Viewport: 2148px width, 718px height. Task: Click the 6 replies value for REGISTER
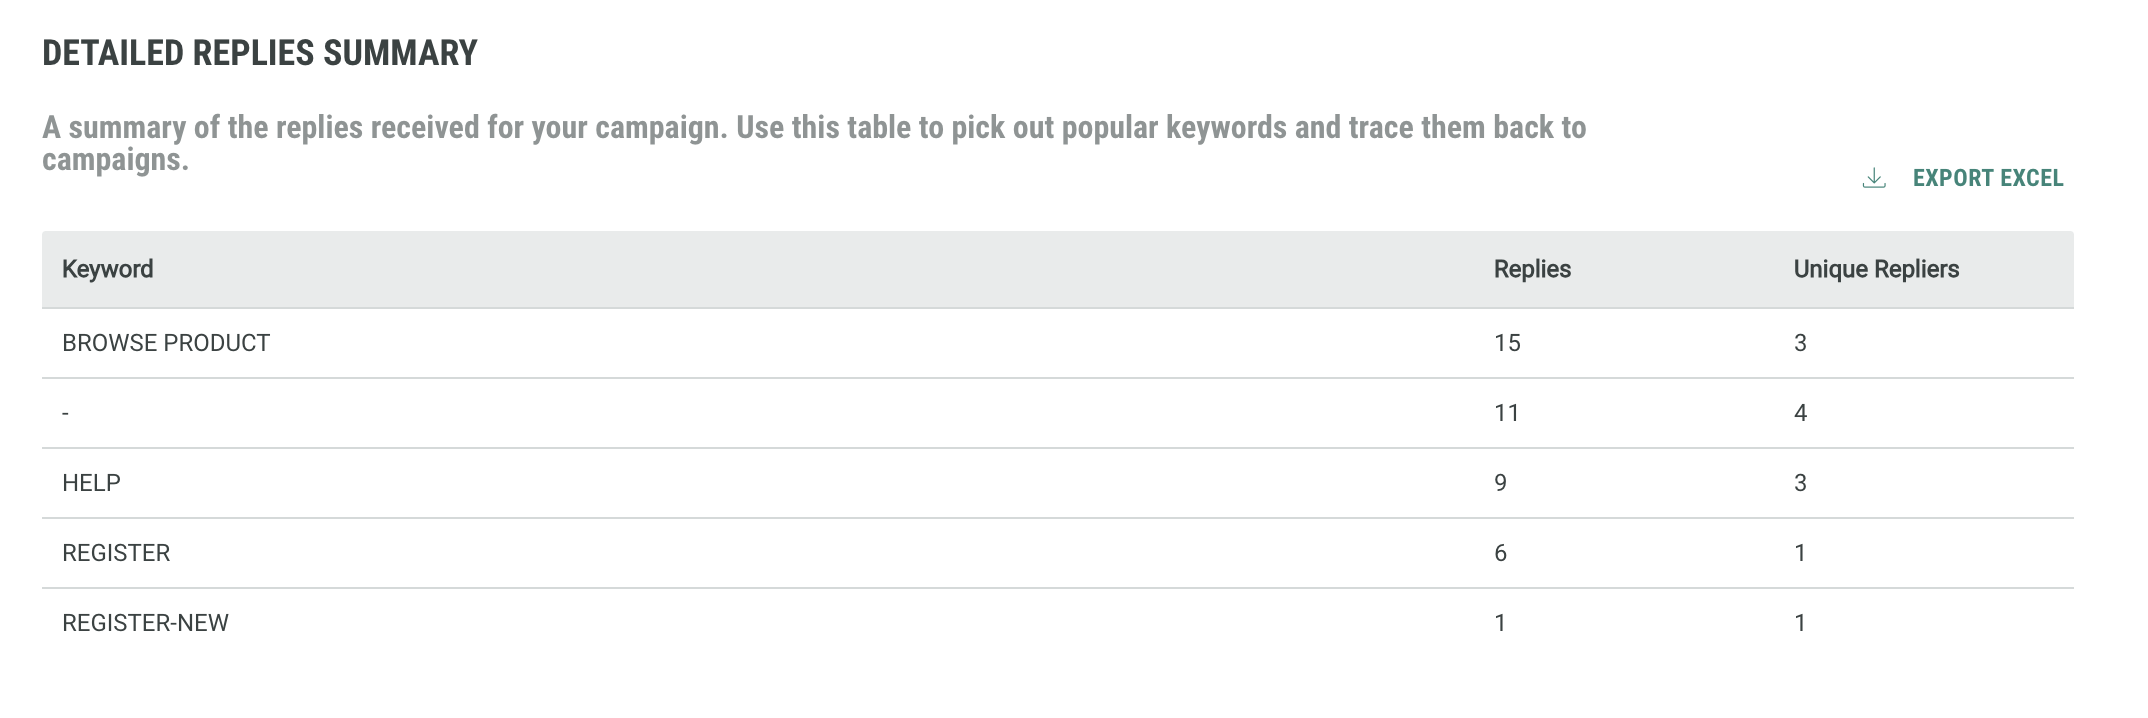pos(1500,553)
